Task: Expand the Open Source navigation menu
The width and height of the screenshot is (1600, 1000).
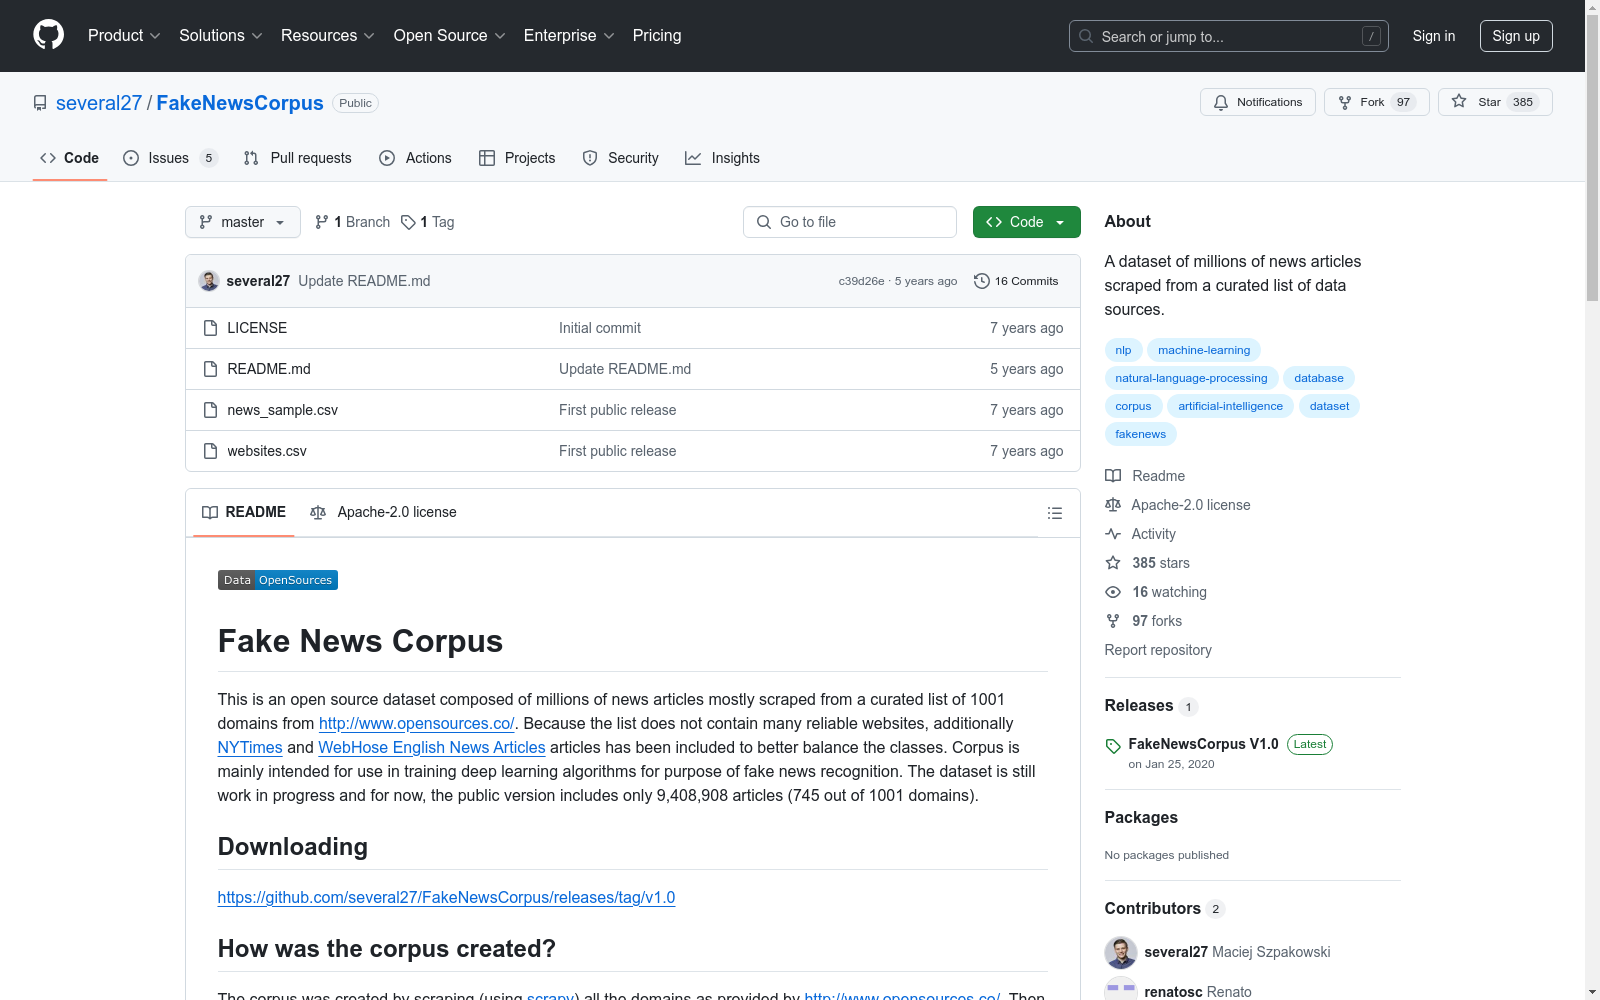Action: coord(450,36)
